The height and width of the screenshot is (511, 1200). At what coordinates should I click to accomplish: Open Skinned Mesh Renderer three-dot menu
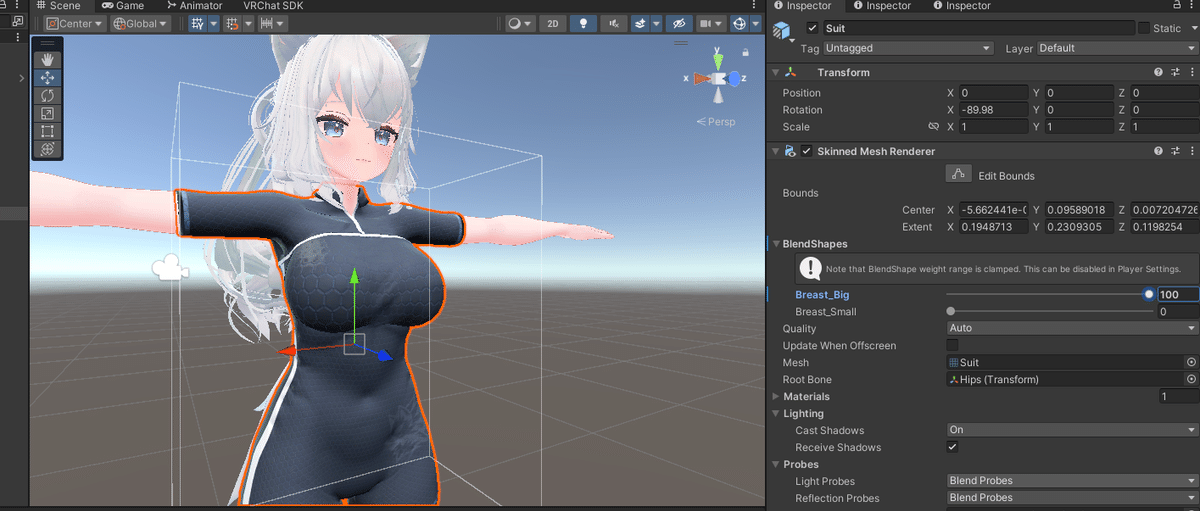click(x=1191, y=151)
